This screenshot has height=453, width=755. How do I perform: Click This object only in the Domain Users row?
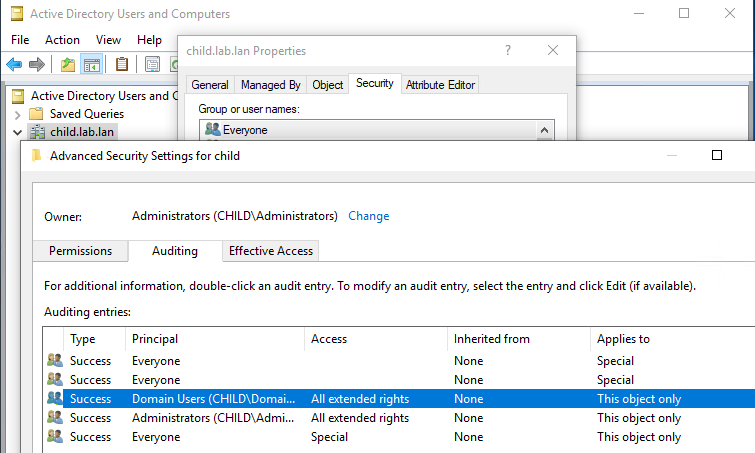tap(639, 399)
